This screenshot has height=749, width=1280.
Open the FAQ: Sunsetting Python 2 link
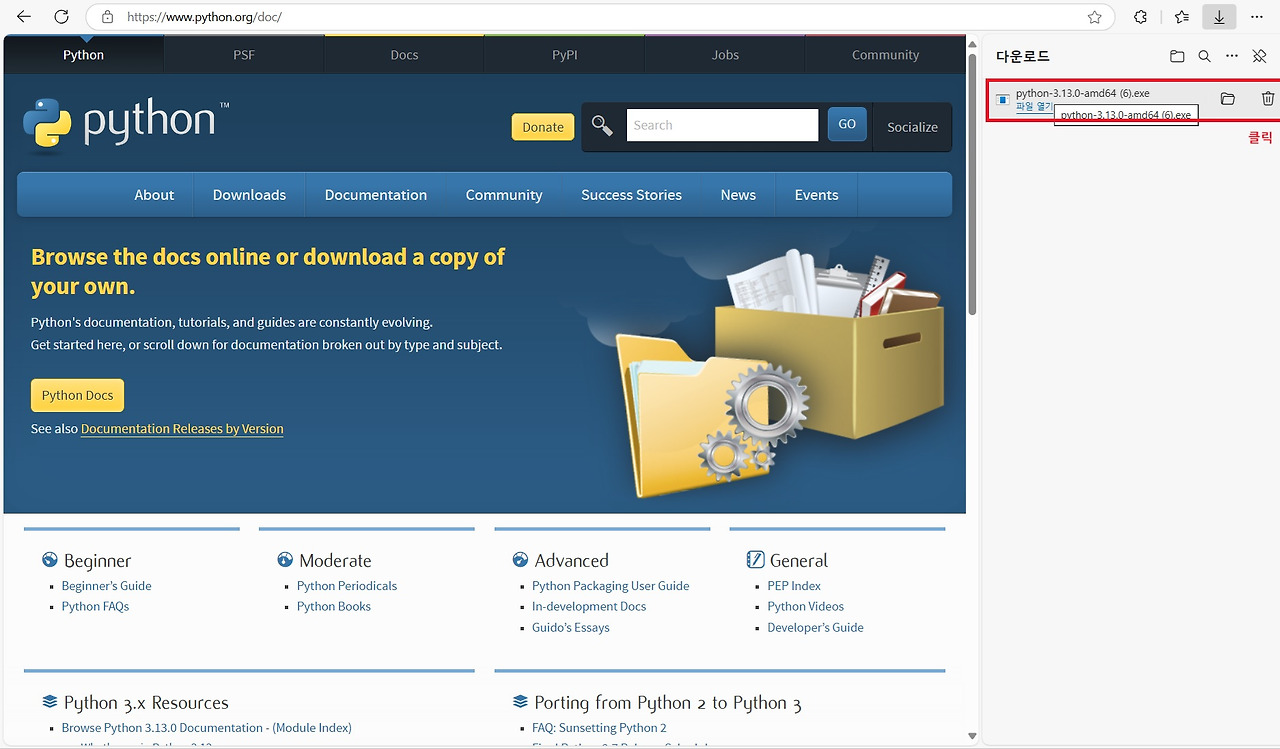[599, 728]
